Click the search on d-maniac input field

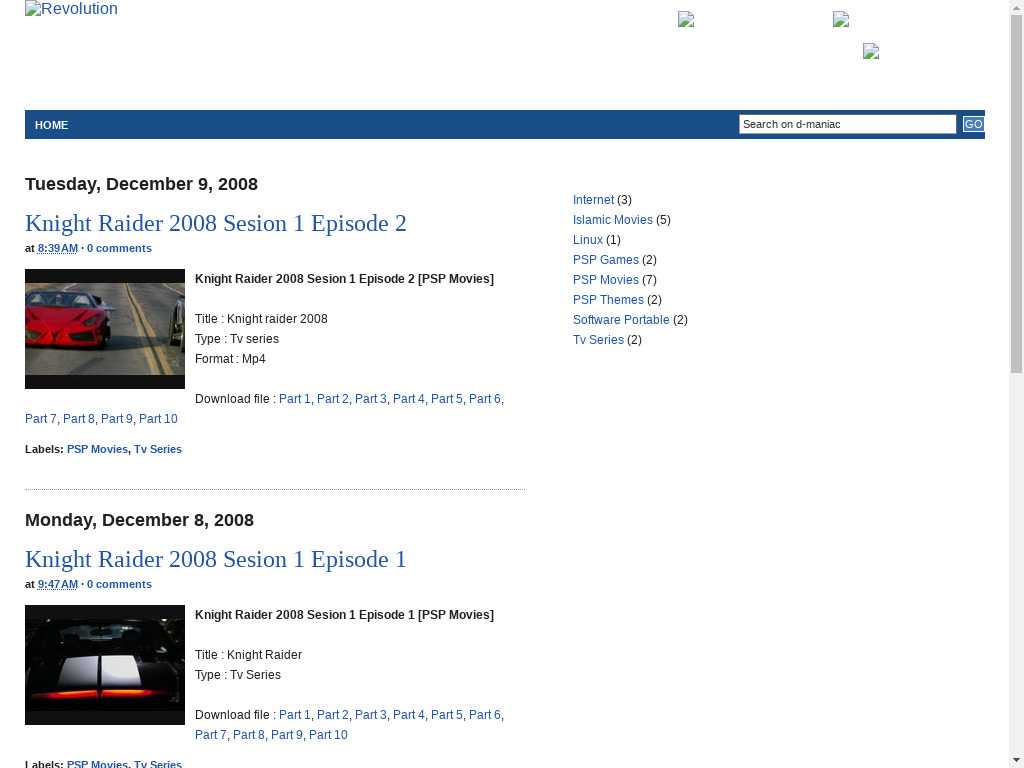coord(847,124)
